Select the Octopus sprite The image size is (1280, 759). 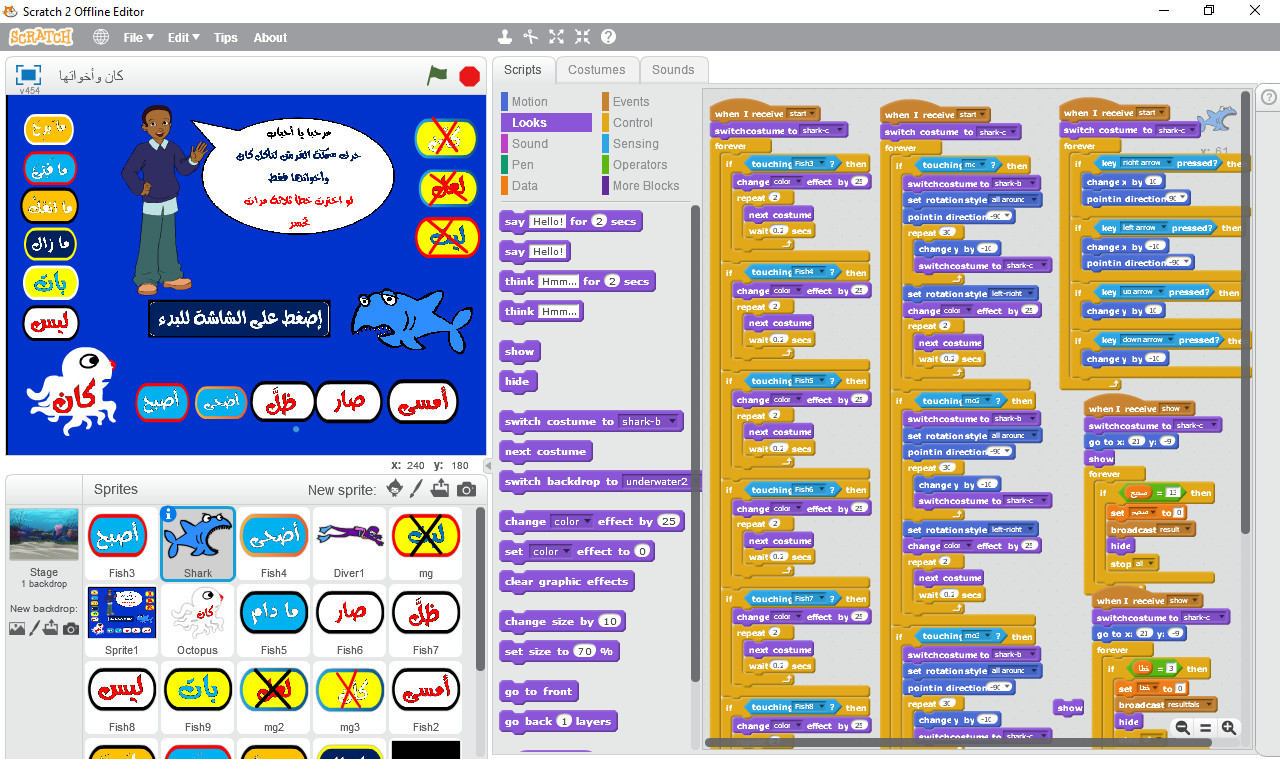pos(197,619)
